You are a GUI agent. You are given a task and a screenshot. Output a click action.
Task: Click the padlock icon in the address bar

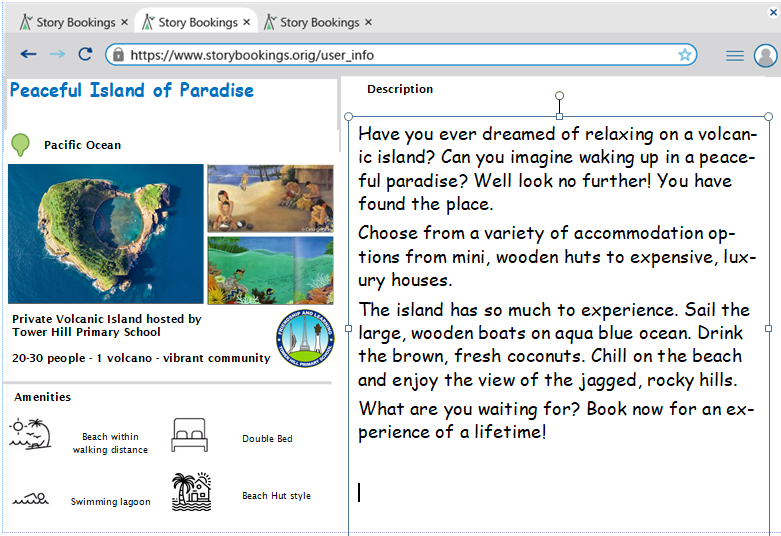[x=118, y=54]
